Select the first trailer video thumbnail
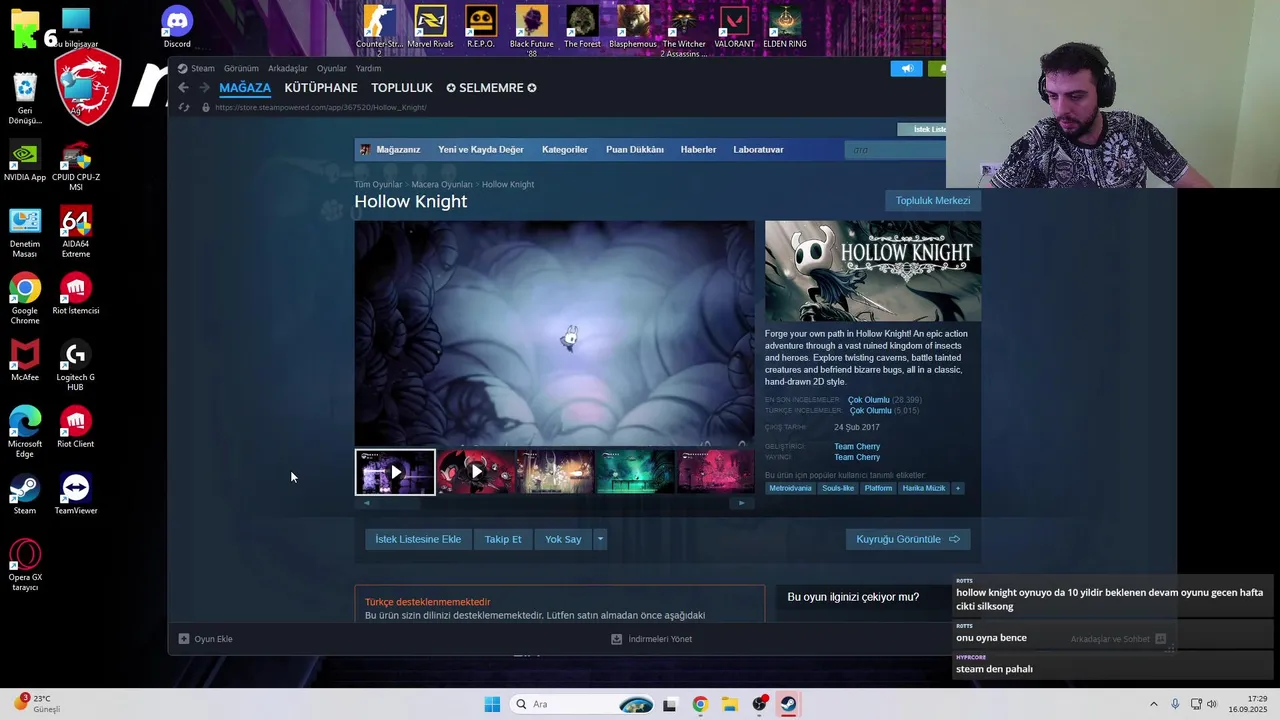 click(x=395, y=472)
